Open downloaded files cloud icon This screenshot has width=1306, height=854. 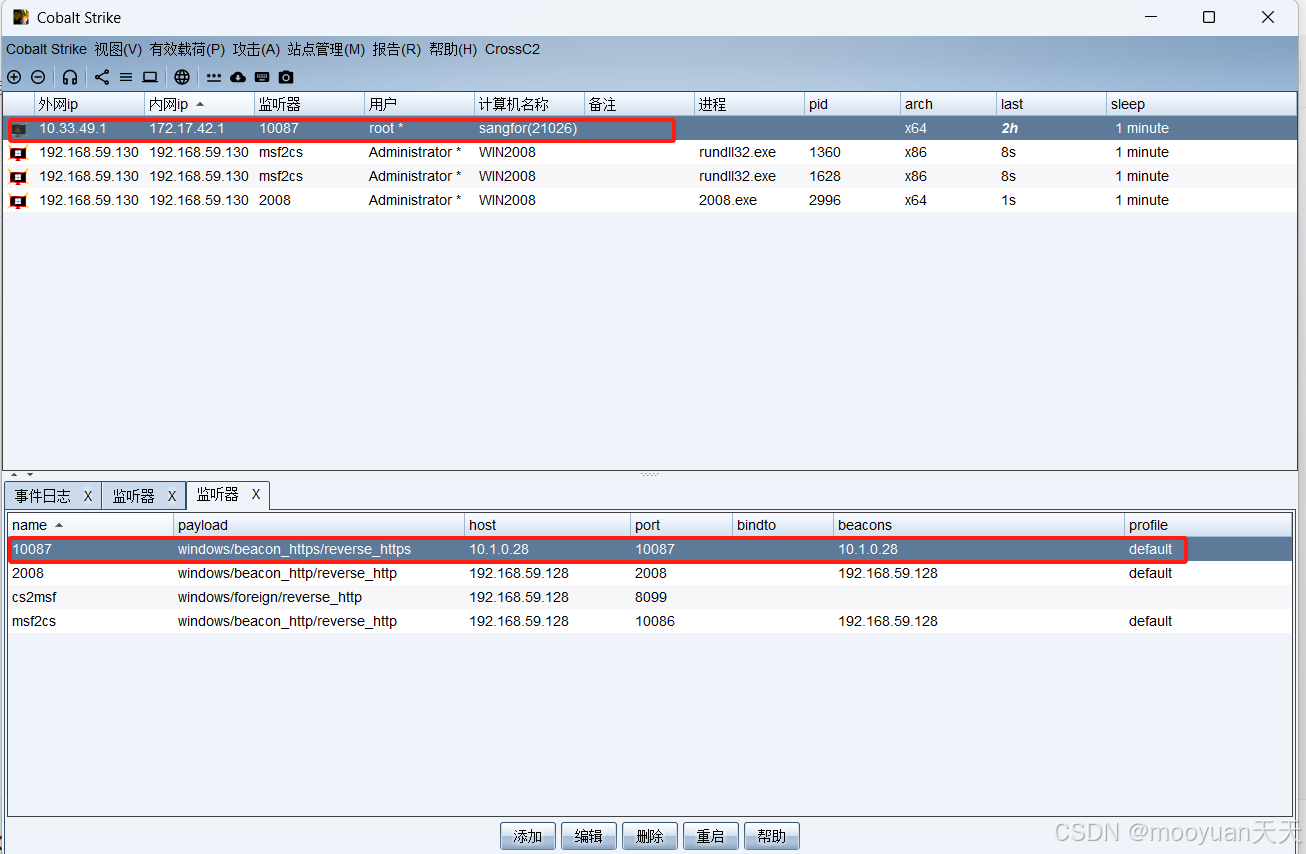click(238, 77)
